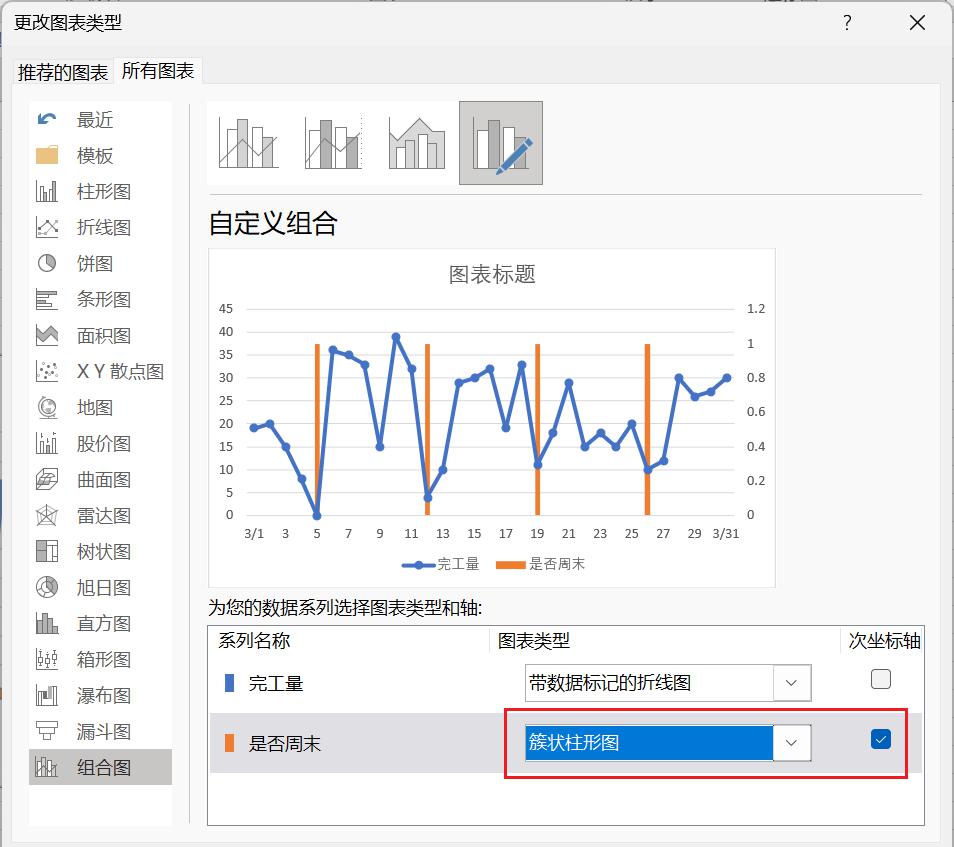The image size is (954, 847).
Task: Choose the 柱形图 column chart icon
Action: (x=47, y=191)
